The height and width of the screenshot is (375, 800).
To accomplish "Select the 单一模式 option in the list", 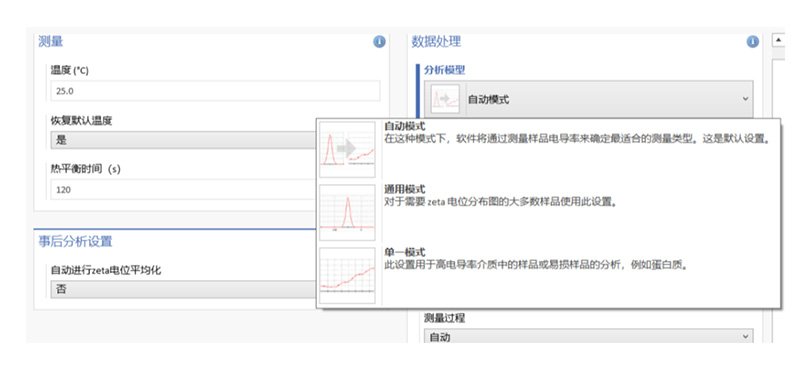I will [x=548, y=276].
